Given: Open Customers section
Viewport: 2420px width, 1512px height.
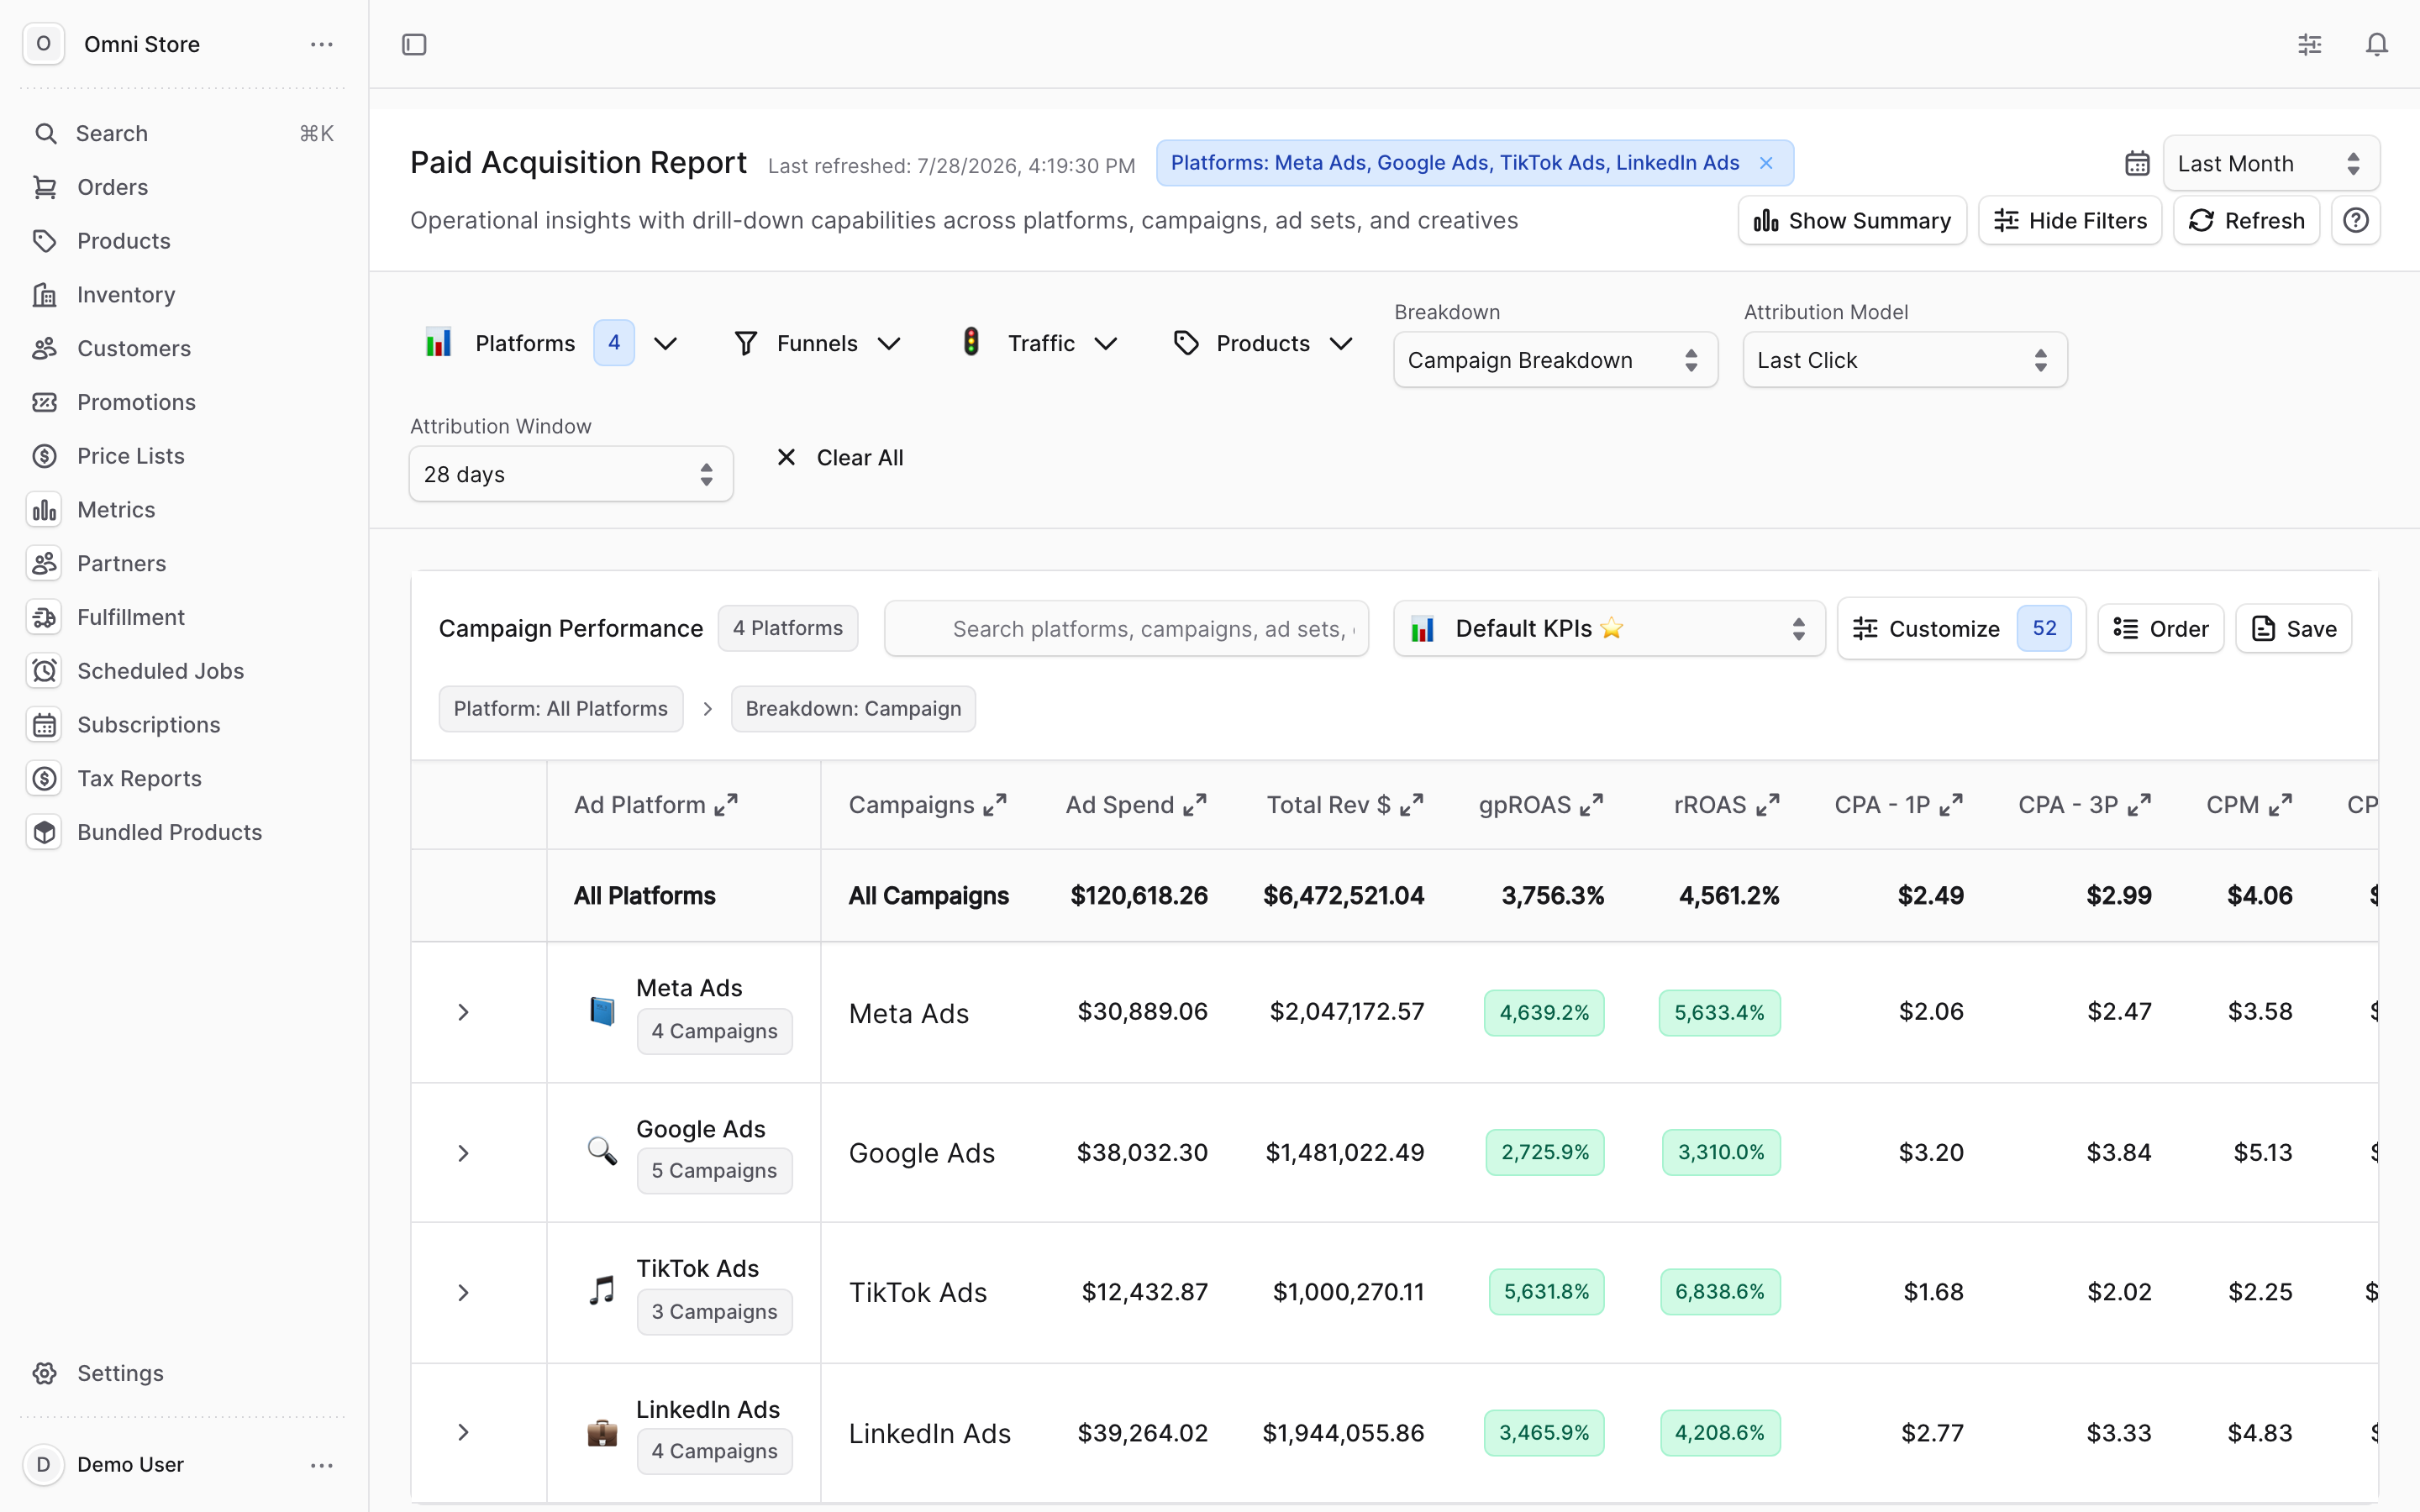Looking at the screenshot, I should [x=184, y=348].
